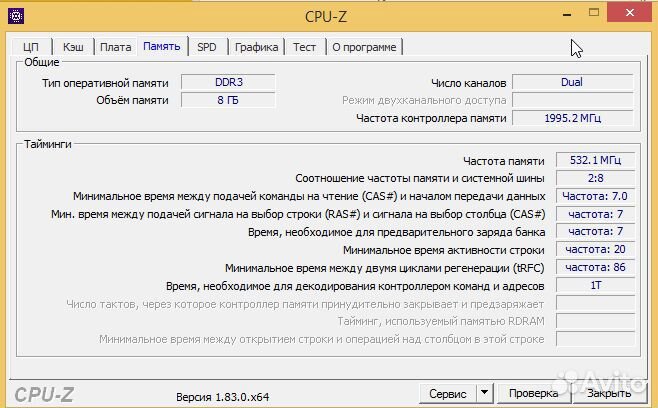Click the 8 ГБ memory size field
Image resolution: width=658 pixels, height=408 pixels.
point(228,100)
